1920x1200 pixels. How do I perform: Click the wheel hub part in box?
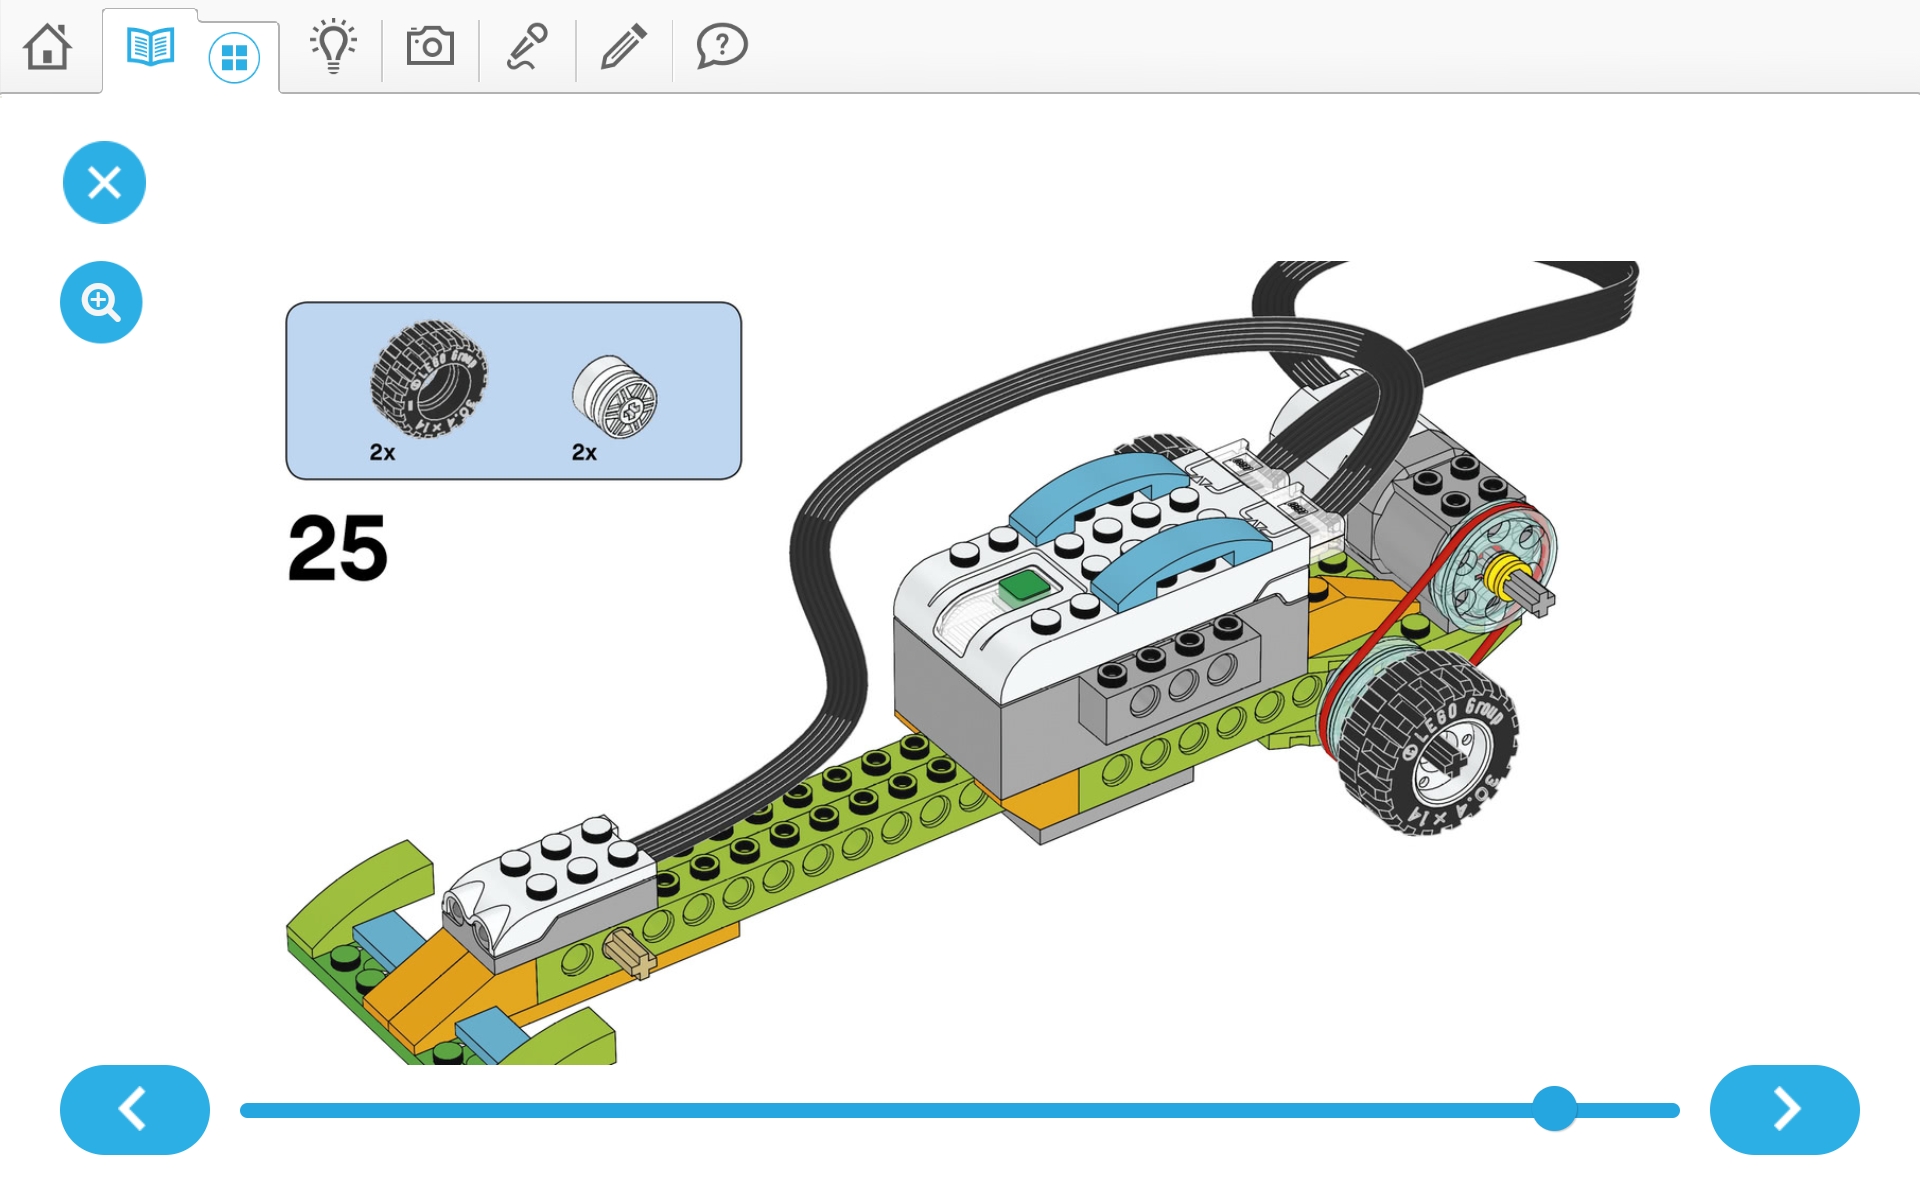pos(615,397)
